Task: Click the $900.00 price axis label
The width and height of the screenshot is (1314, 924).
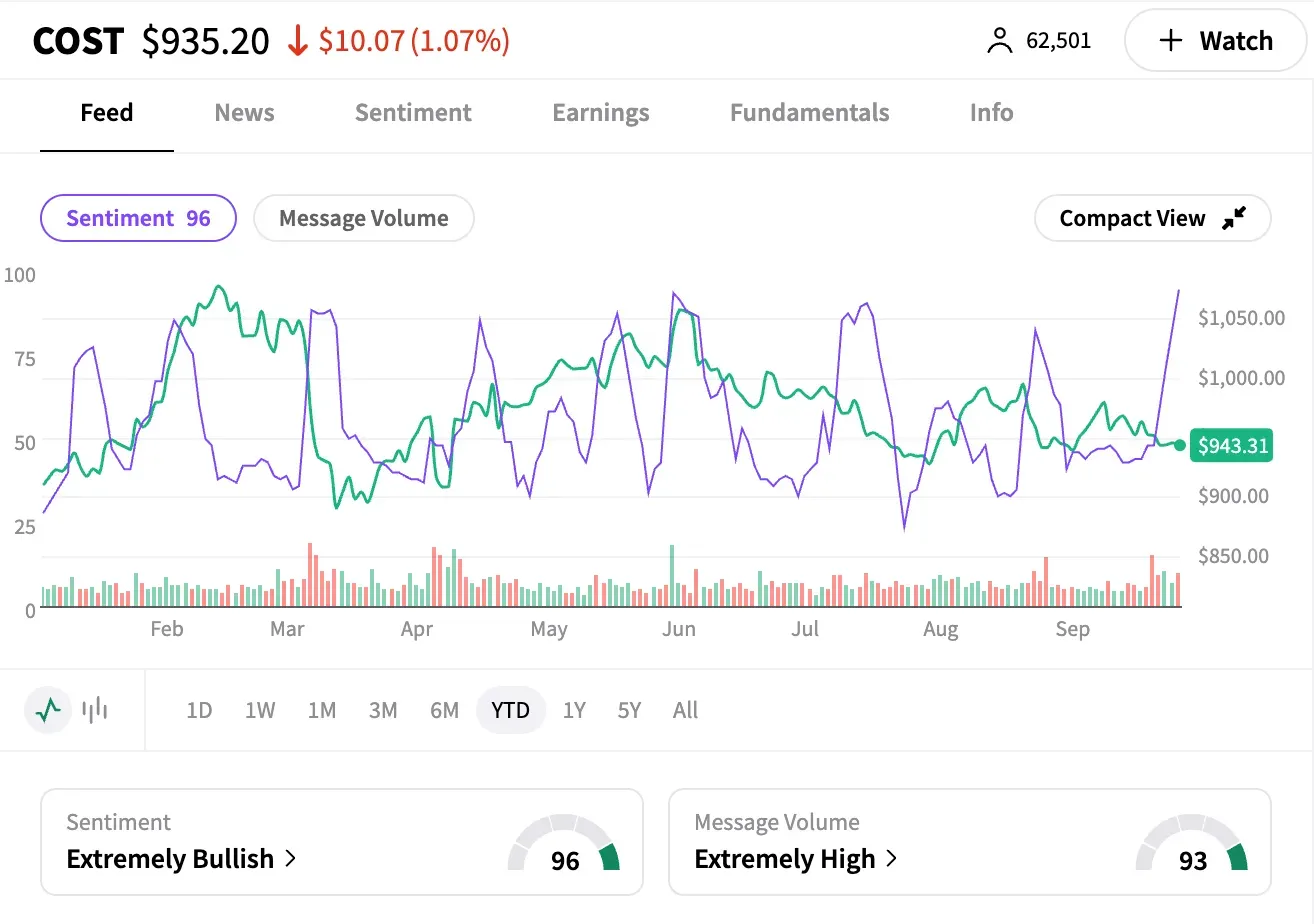Action: click(1233, 496)
